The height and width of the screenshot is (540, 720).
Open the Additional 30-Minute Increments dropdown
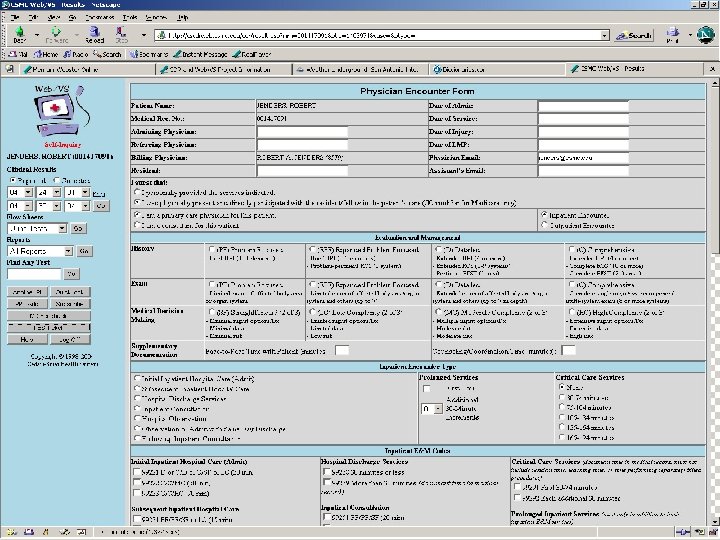pyautogui.click(x=431, y=409)
